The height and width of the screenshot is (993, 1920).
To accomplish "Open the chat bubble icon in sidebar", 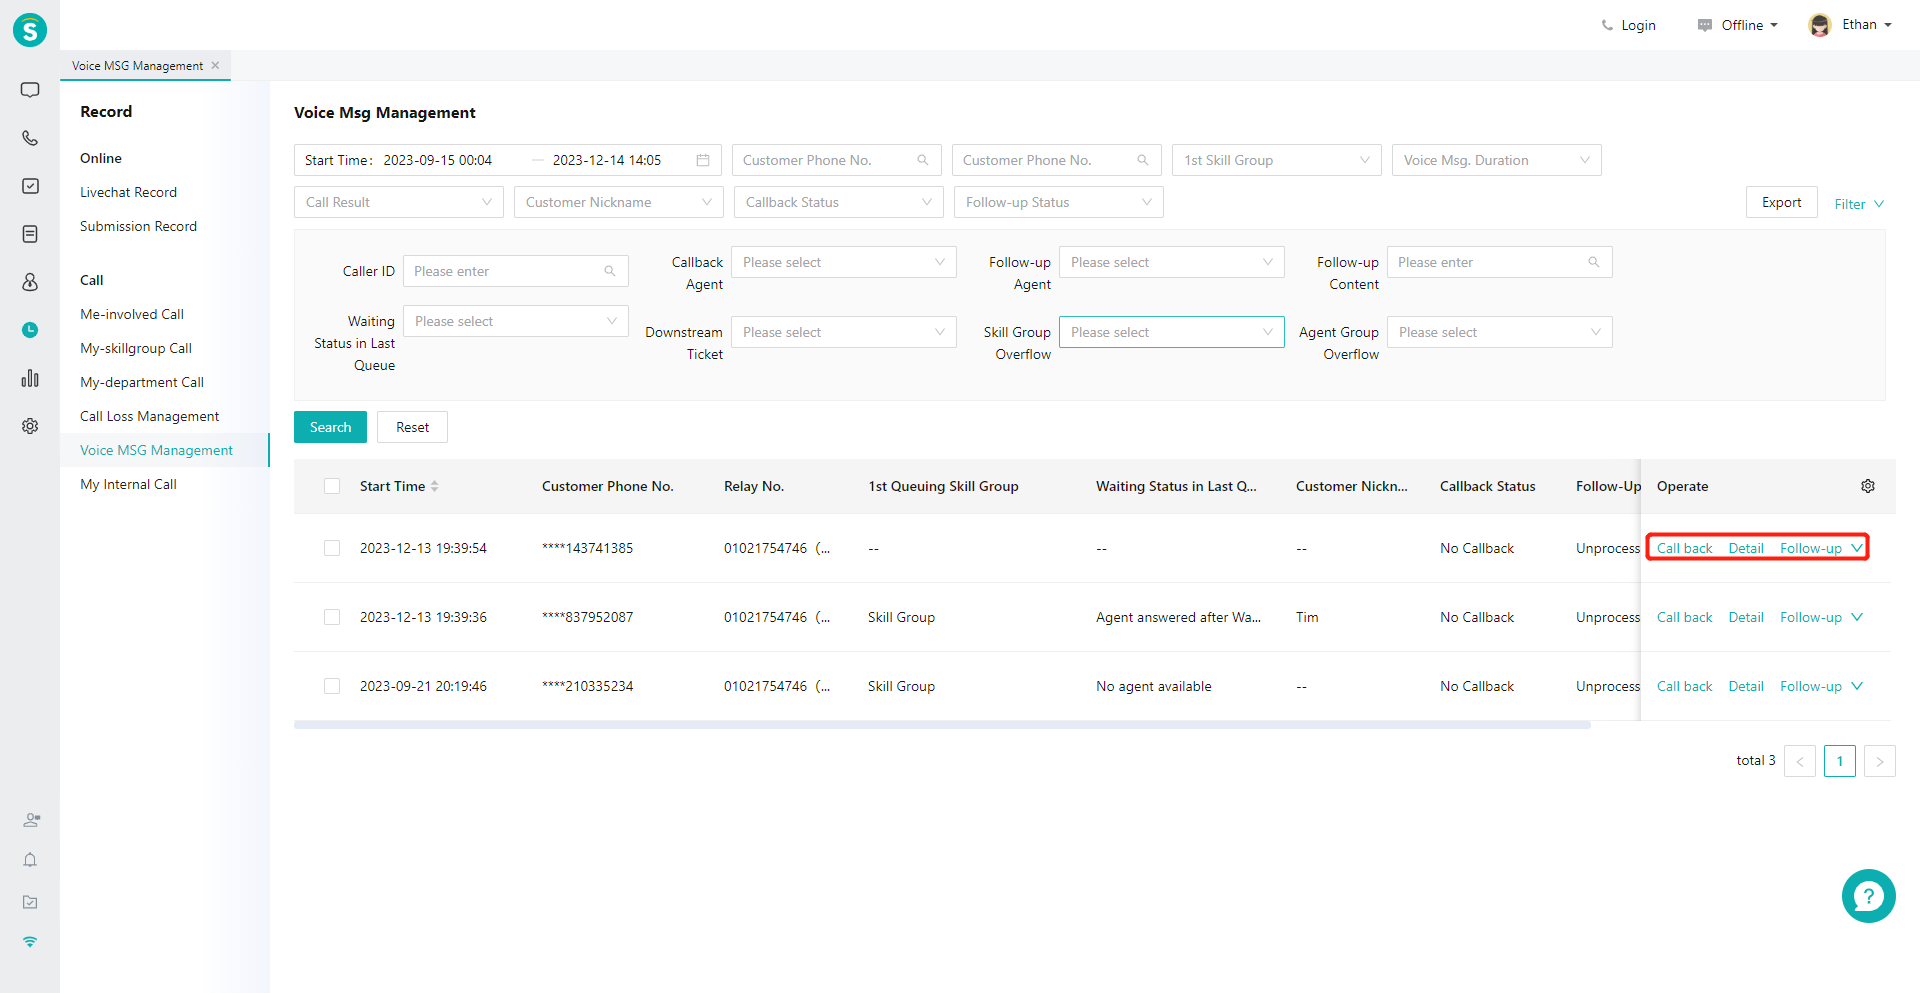I will tap(30, 90).
